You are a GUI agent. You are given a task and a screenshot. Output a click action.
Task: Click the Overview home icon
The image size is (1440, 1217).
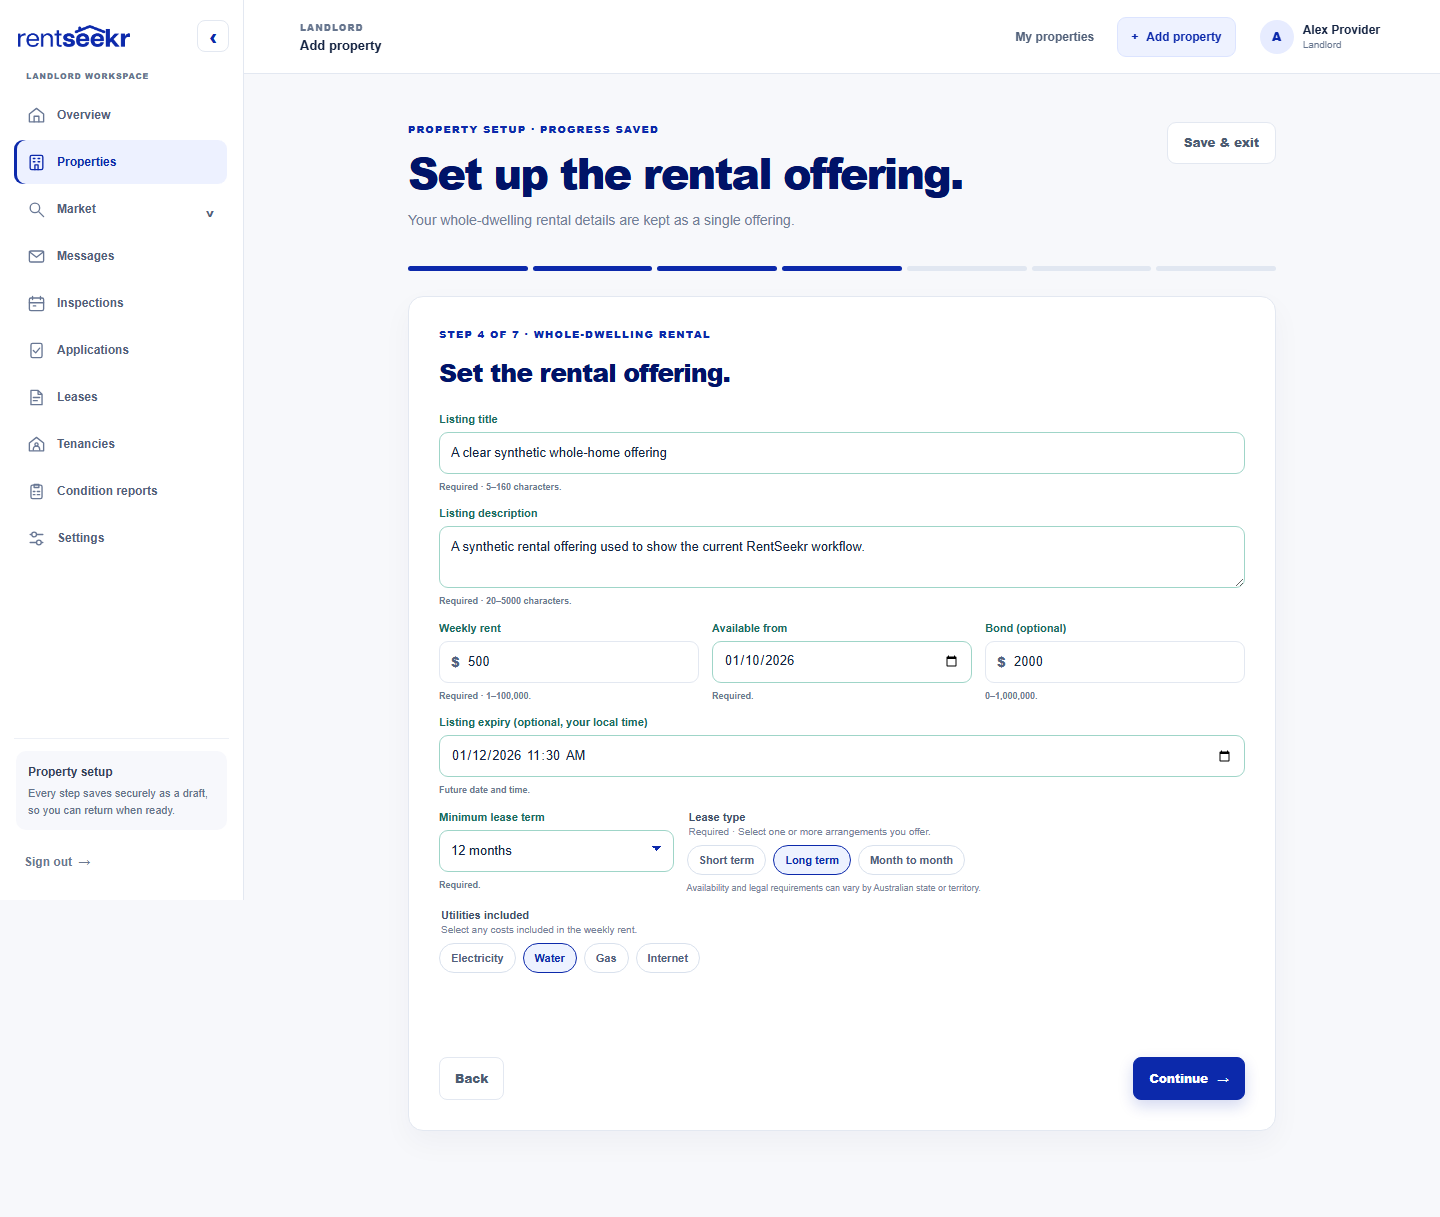click(x=37, y=115)
